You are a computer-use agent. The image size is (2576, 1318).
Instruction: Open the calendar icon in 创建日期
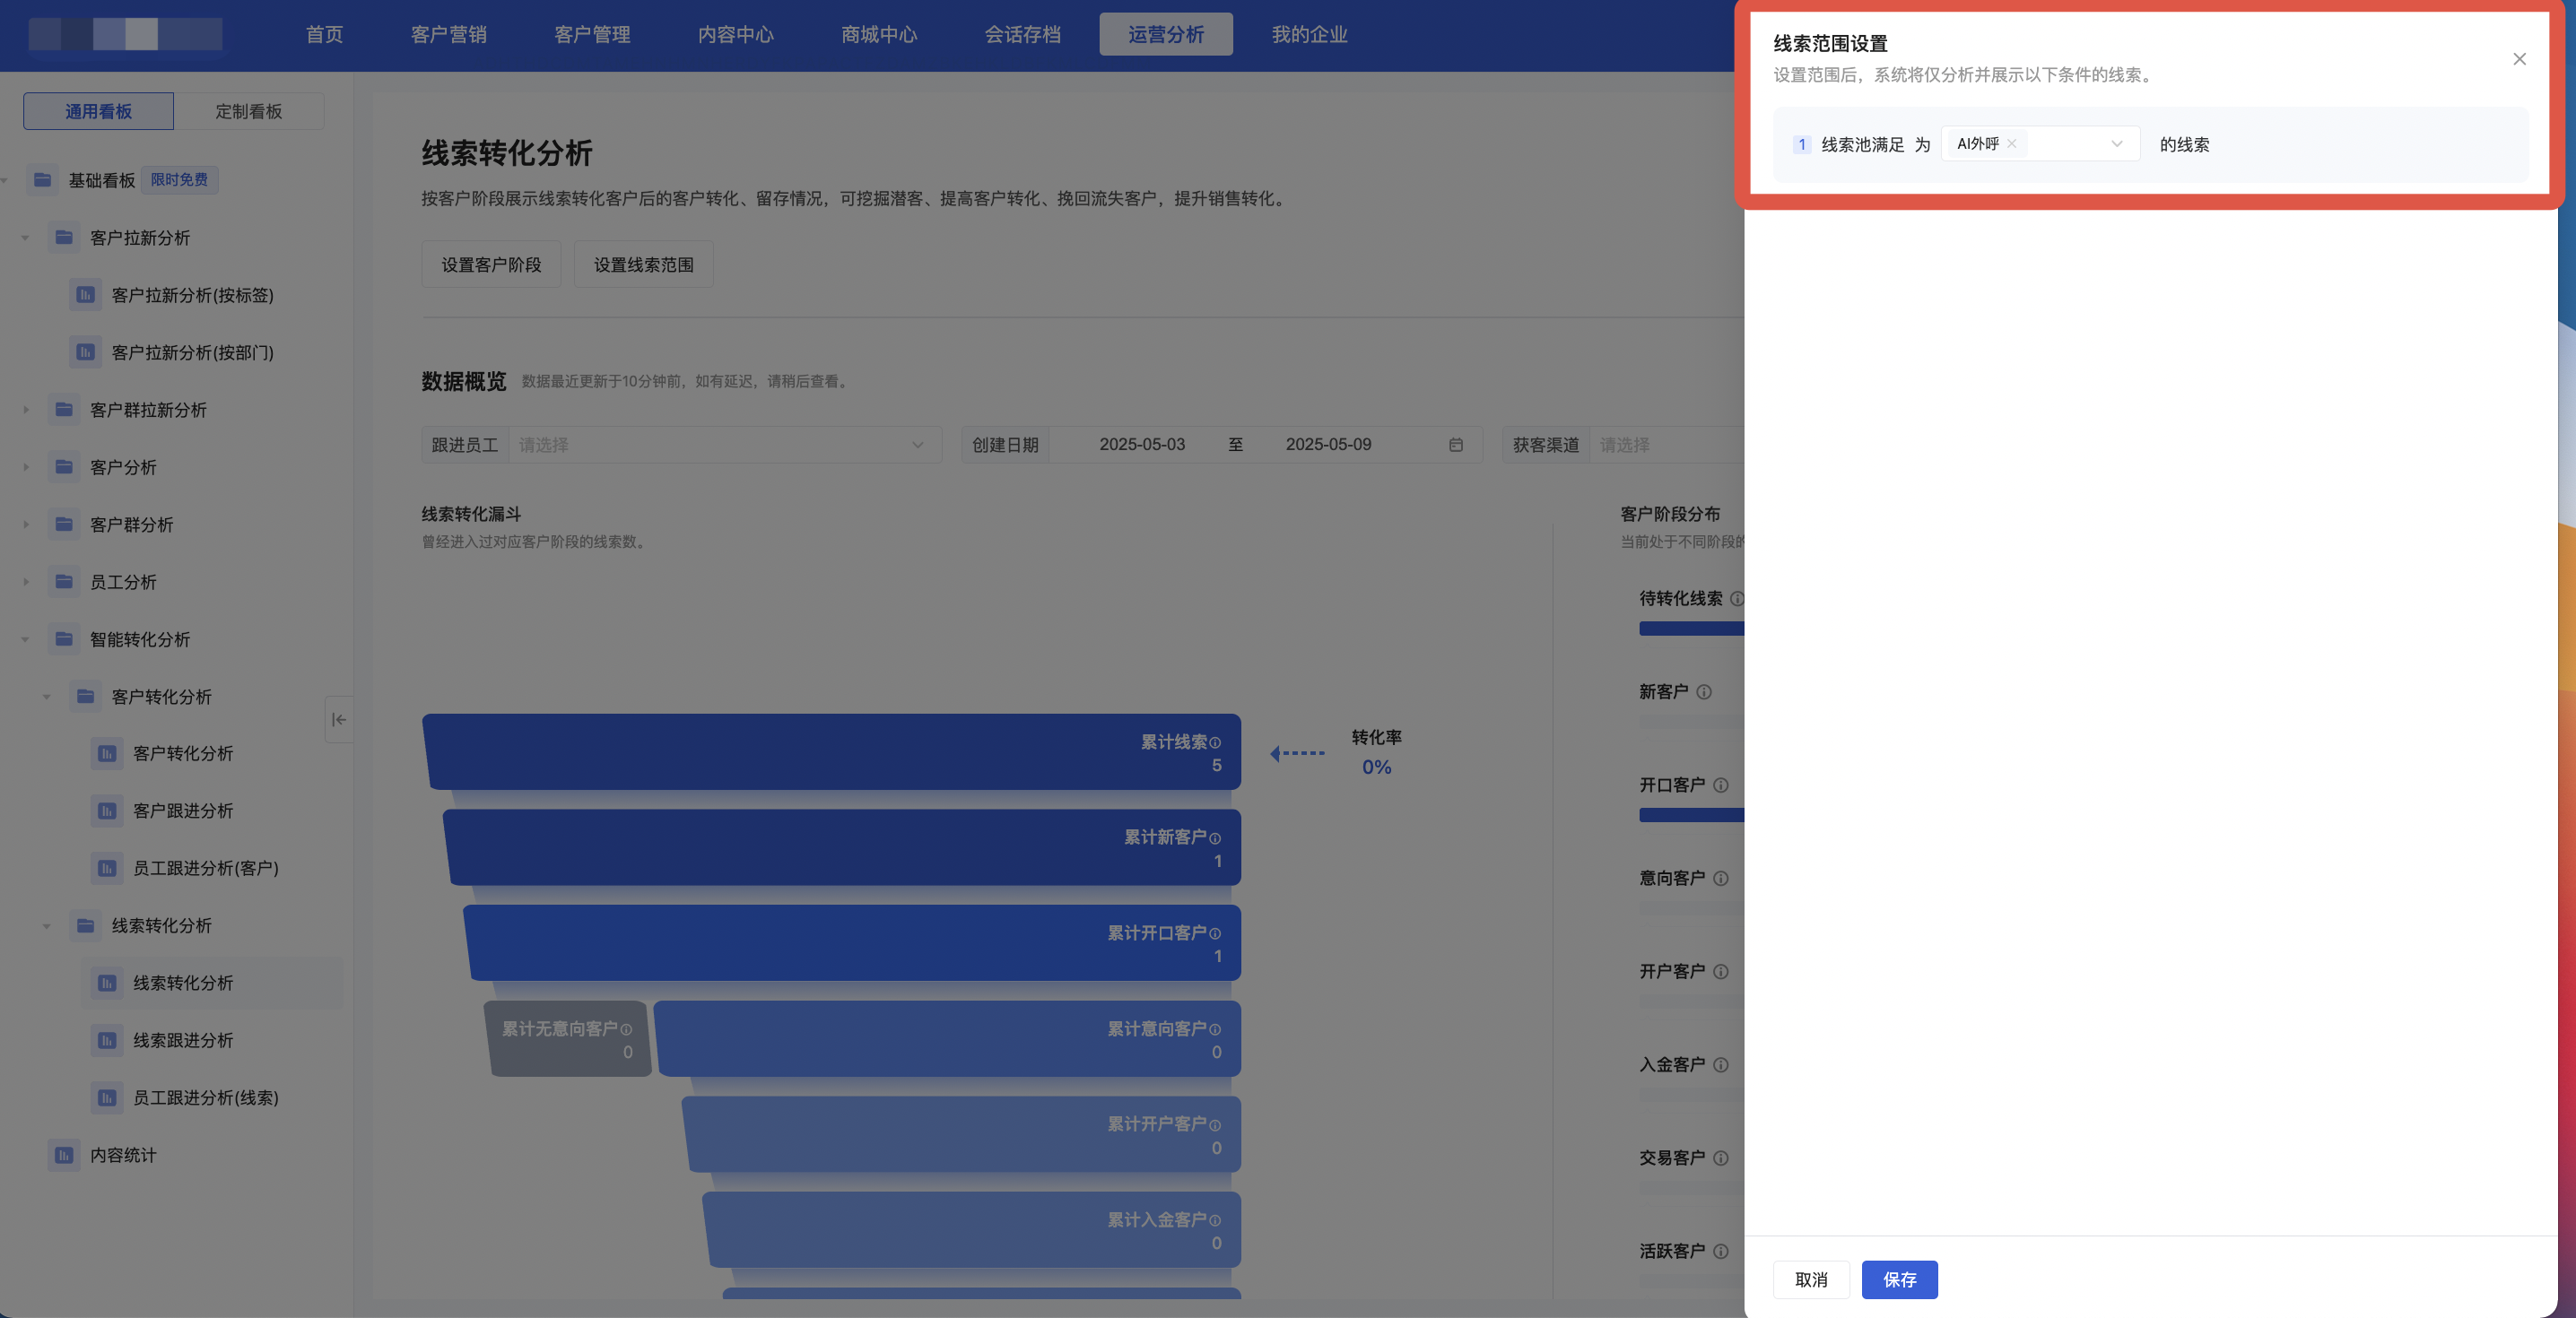coord(1455,445)
